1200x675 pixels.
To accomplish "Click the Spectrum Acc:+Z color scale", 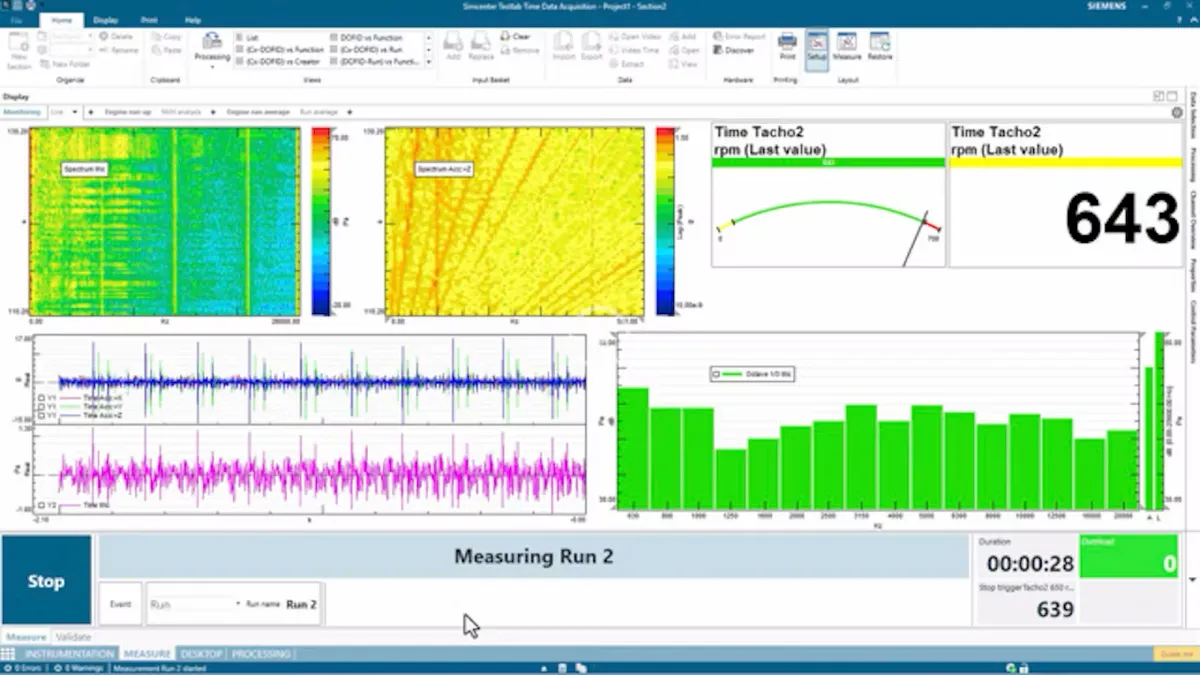I will pyautogui.click(x=664, y=221).
